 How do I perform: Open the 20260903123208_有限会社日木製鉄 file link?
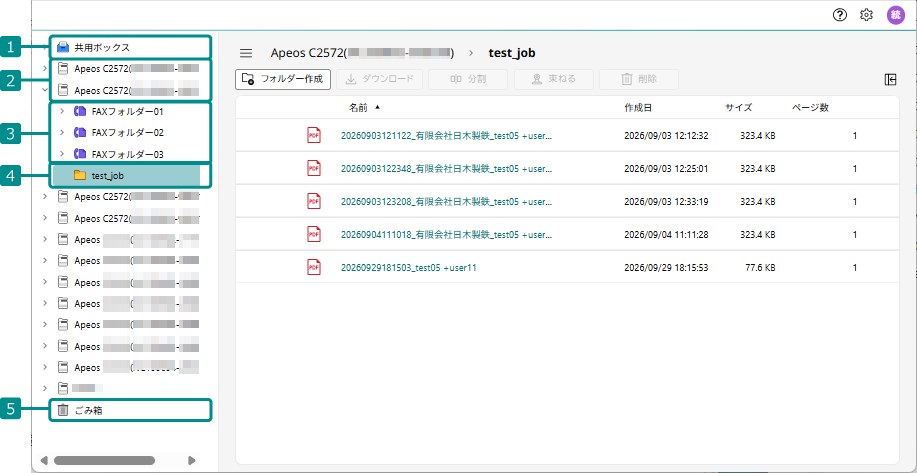(x=446, y=201)
